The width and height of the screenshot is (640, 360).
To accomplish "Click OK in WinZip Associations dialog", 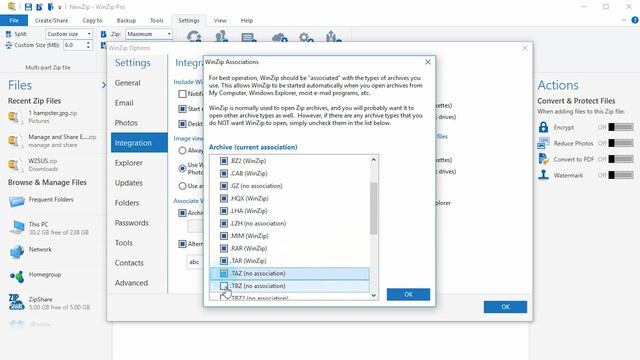I will tap(408, 294).
